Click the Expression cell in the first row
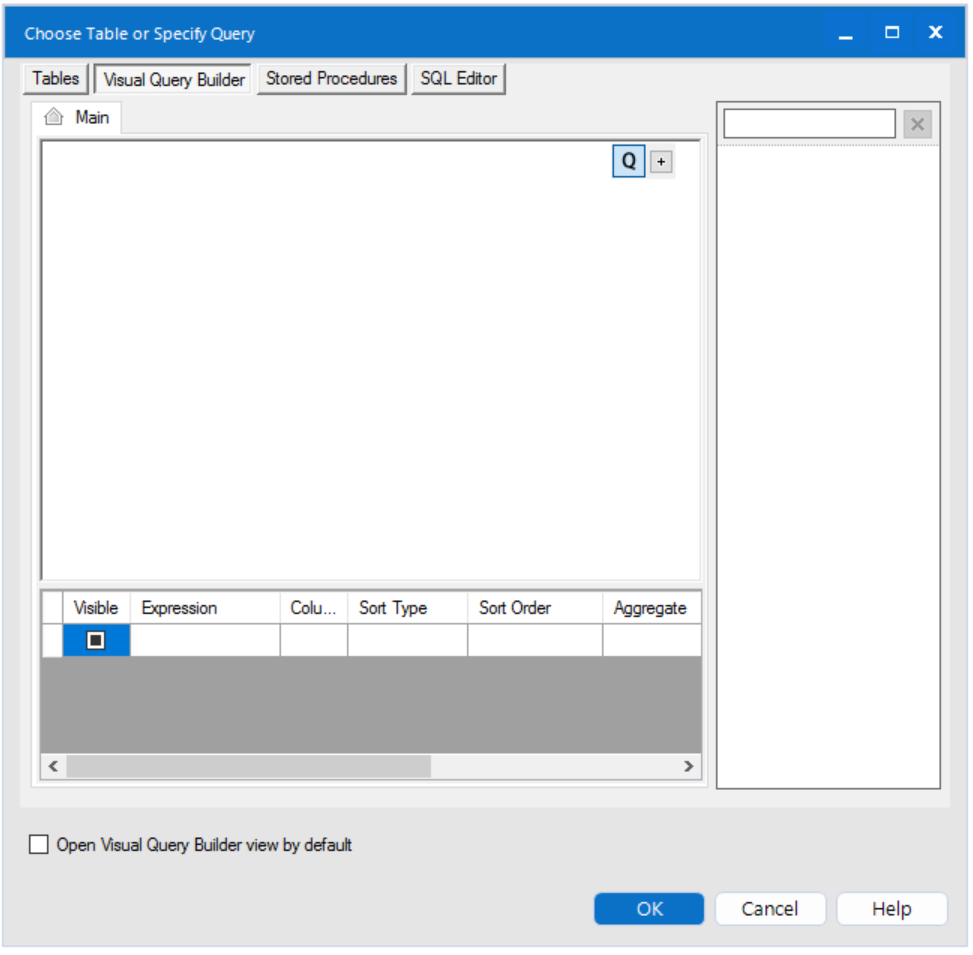Image resolution: width=973 pixels, height=955 pixels. tap(203, 641)
